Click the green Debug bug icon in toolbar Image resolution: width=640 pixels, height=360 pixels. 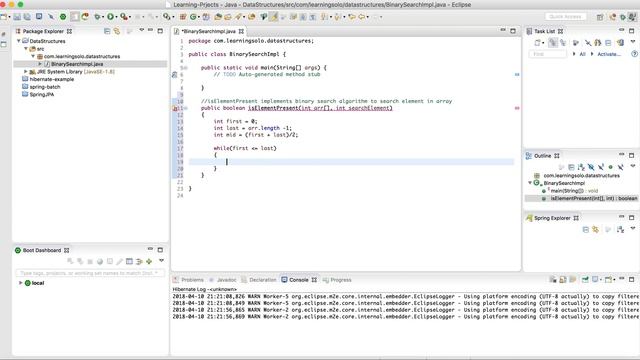97,17
